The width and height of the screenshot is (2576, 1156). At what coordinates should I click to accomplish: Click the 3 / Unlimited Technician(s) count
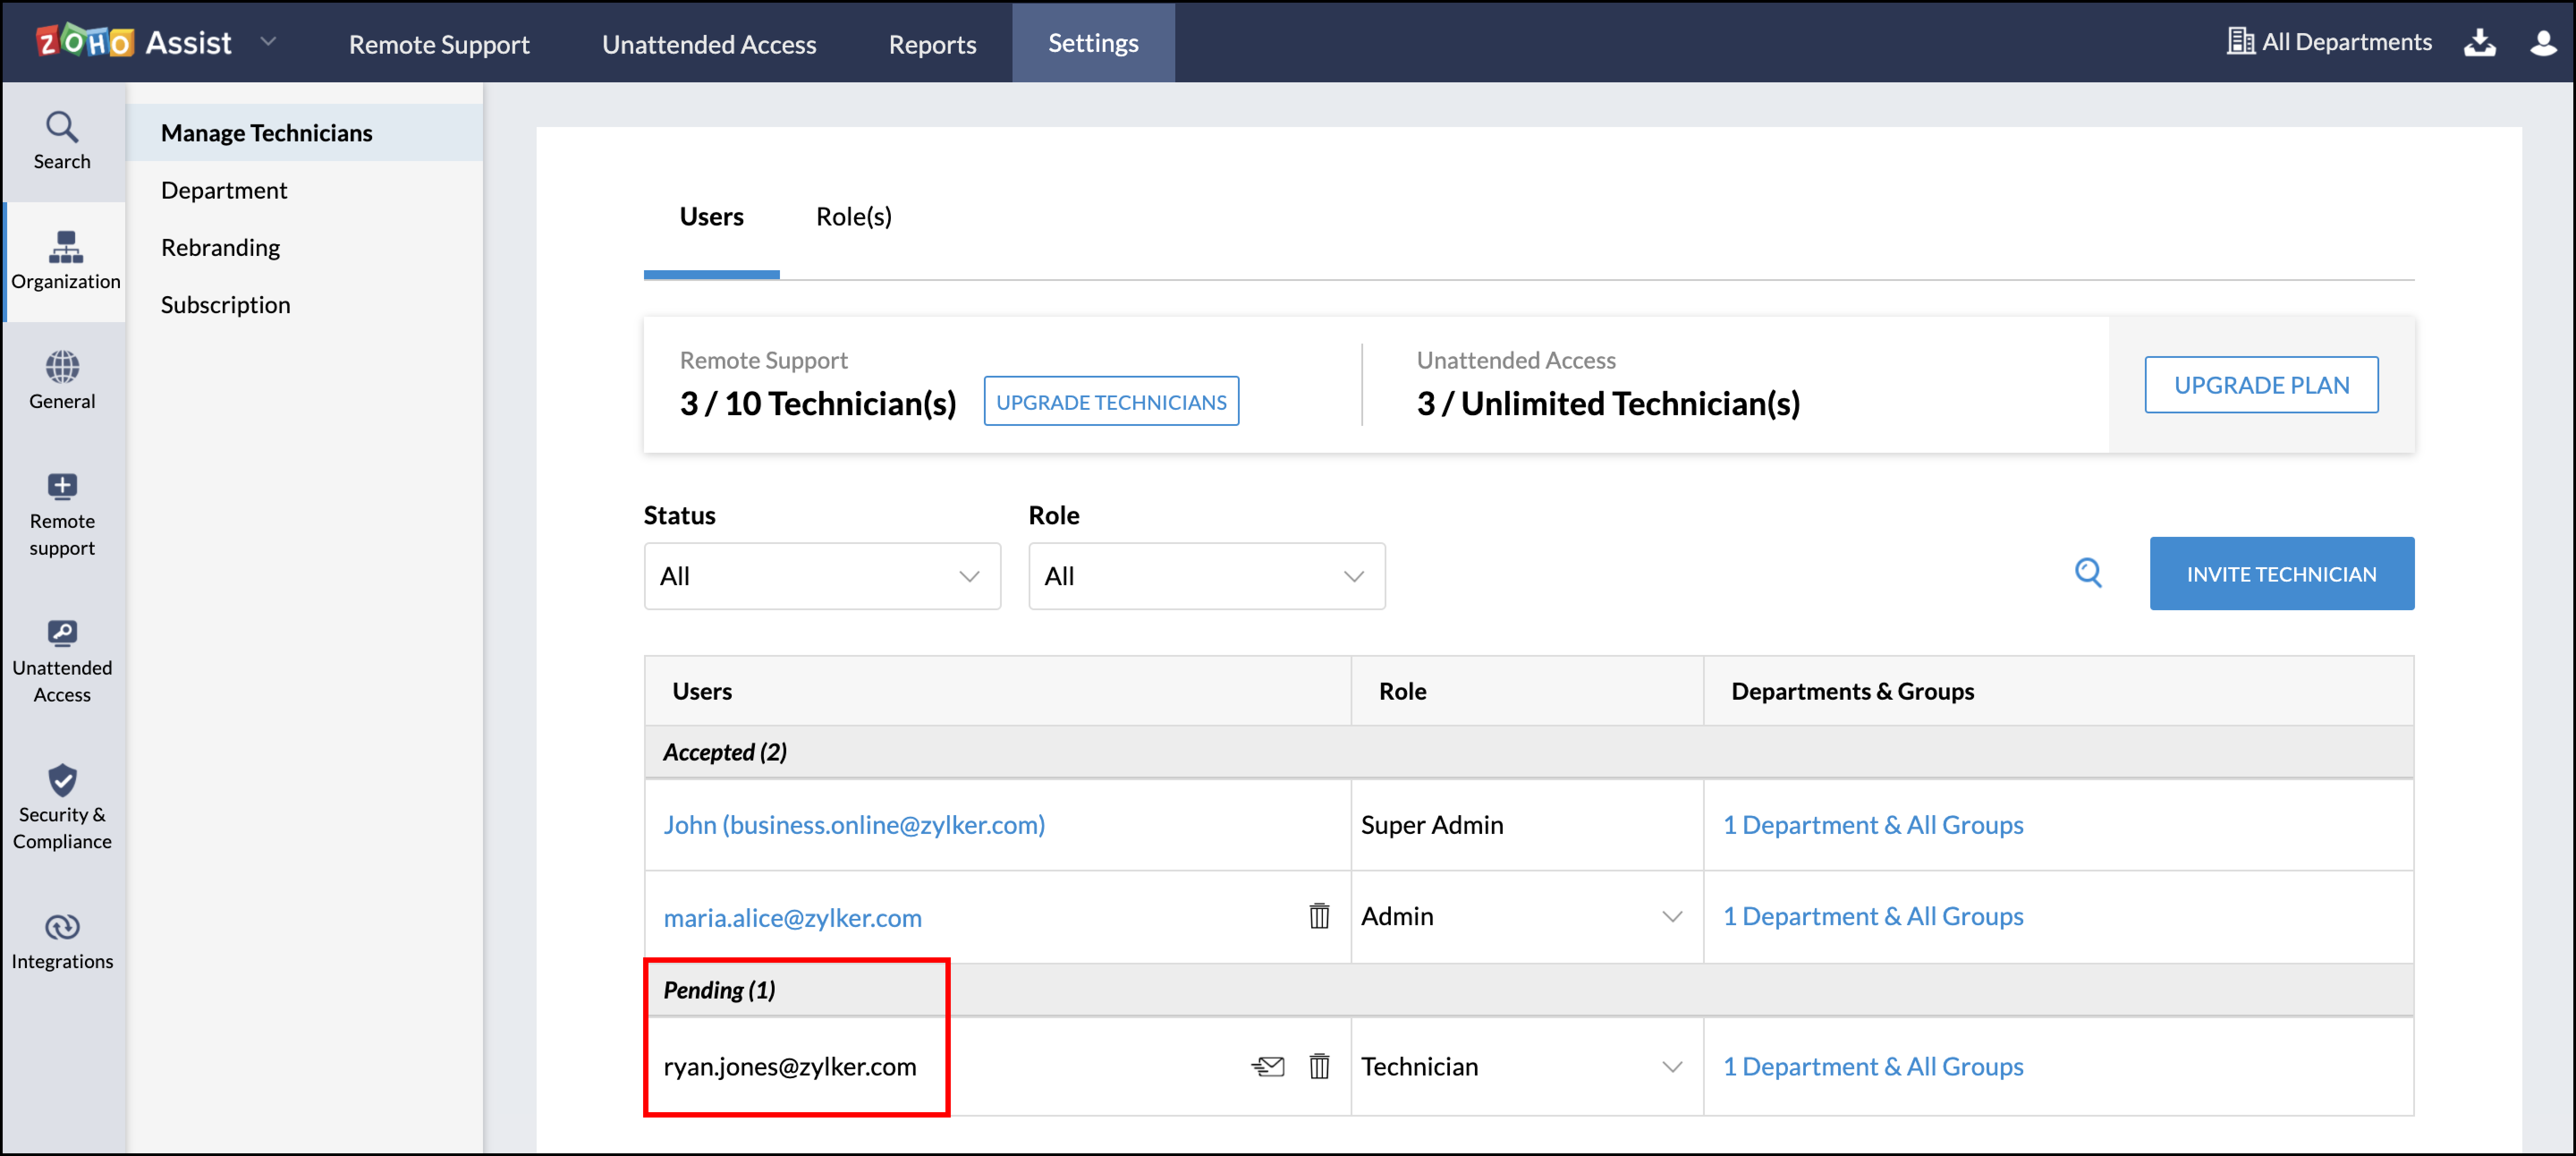(x=1608, y=404)
